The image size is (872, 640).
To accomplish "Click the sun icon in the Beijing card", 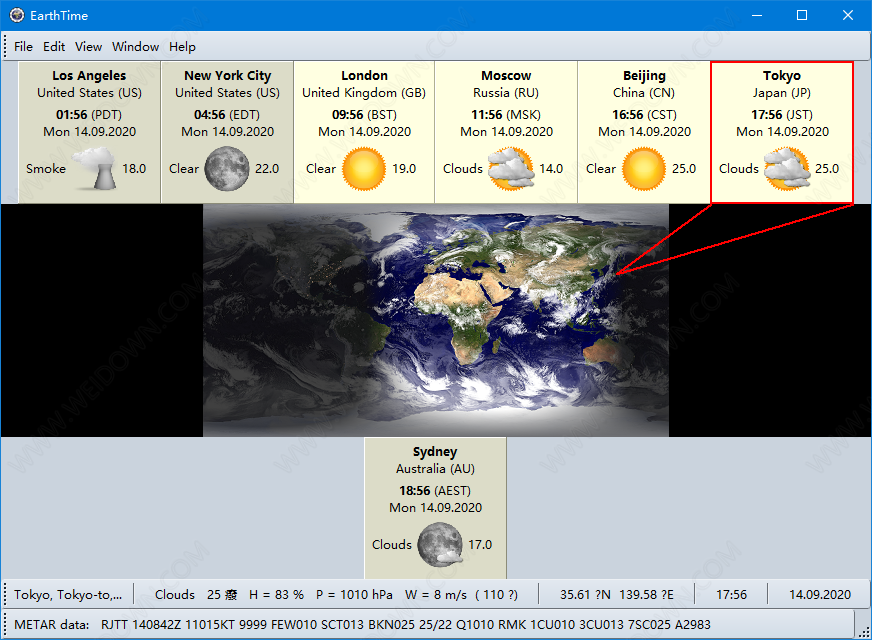I will tap(644, 168).
